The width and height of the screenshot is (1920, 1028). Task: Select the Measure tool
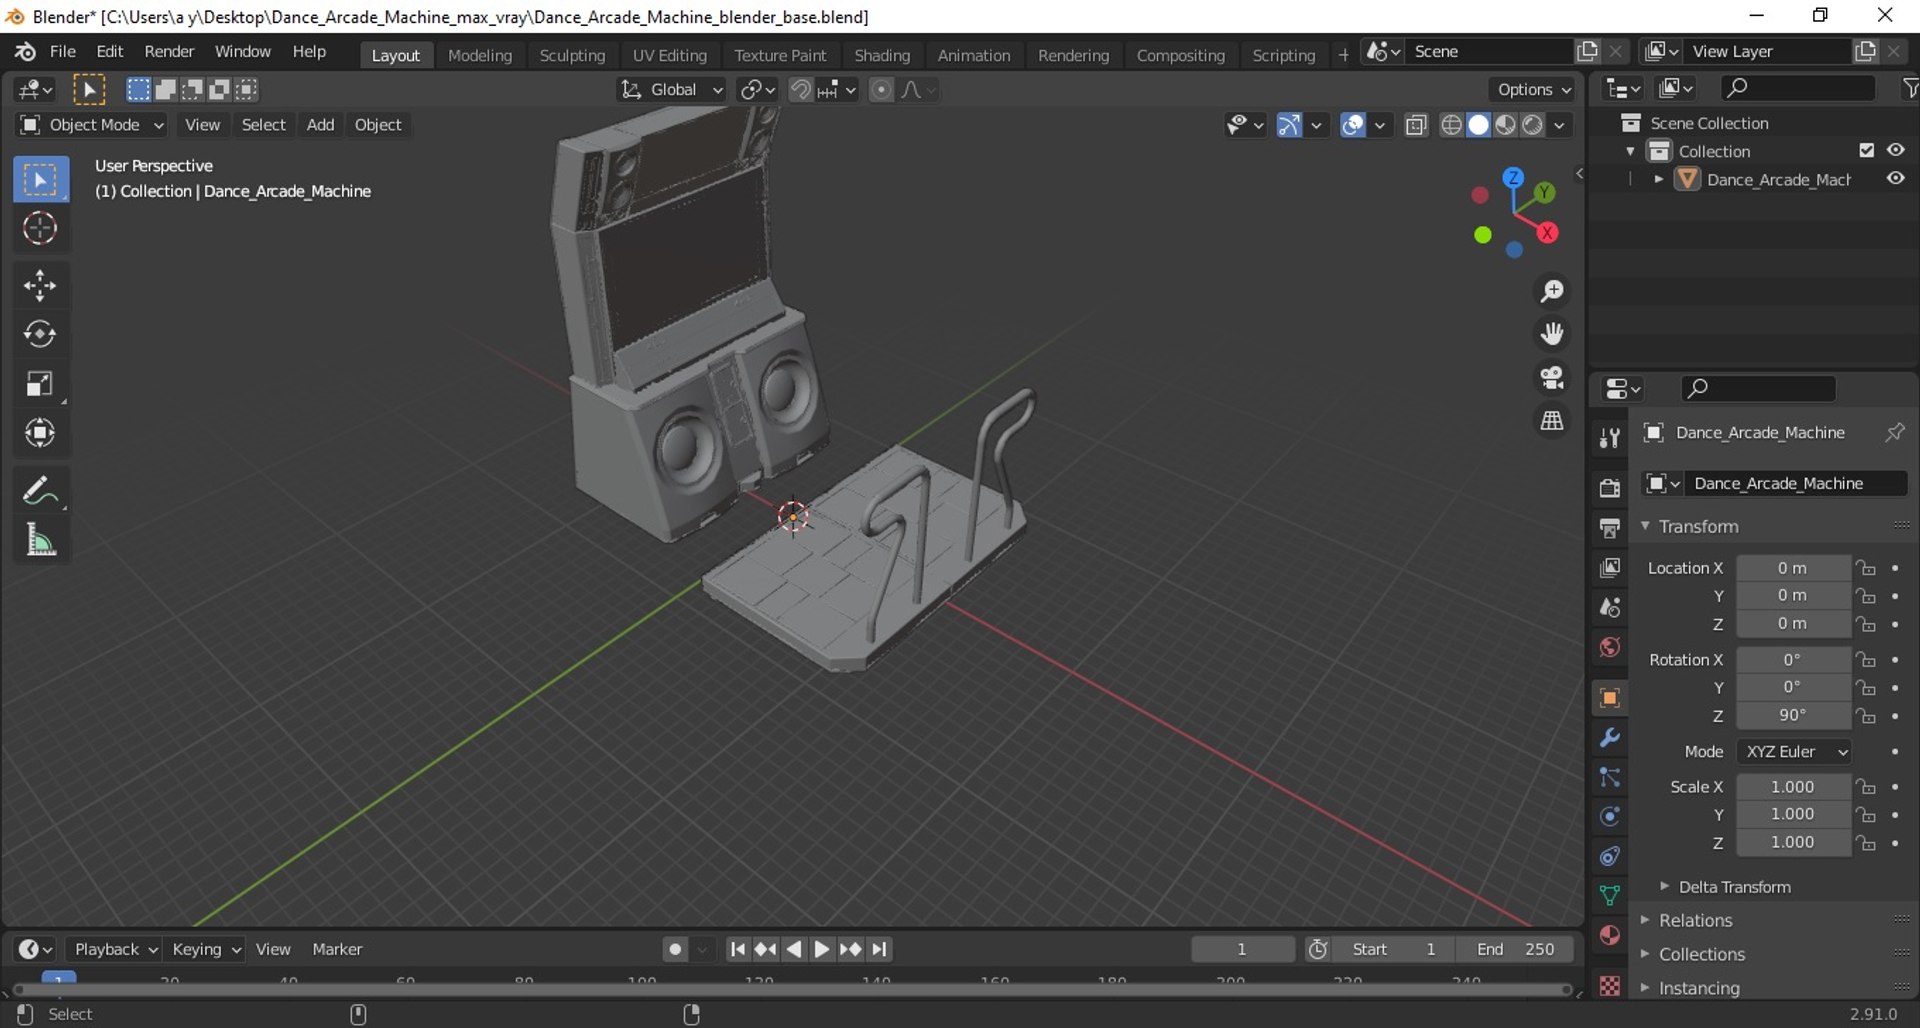(40, 540)
